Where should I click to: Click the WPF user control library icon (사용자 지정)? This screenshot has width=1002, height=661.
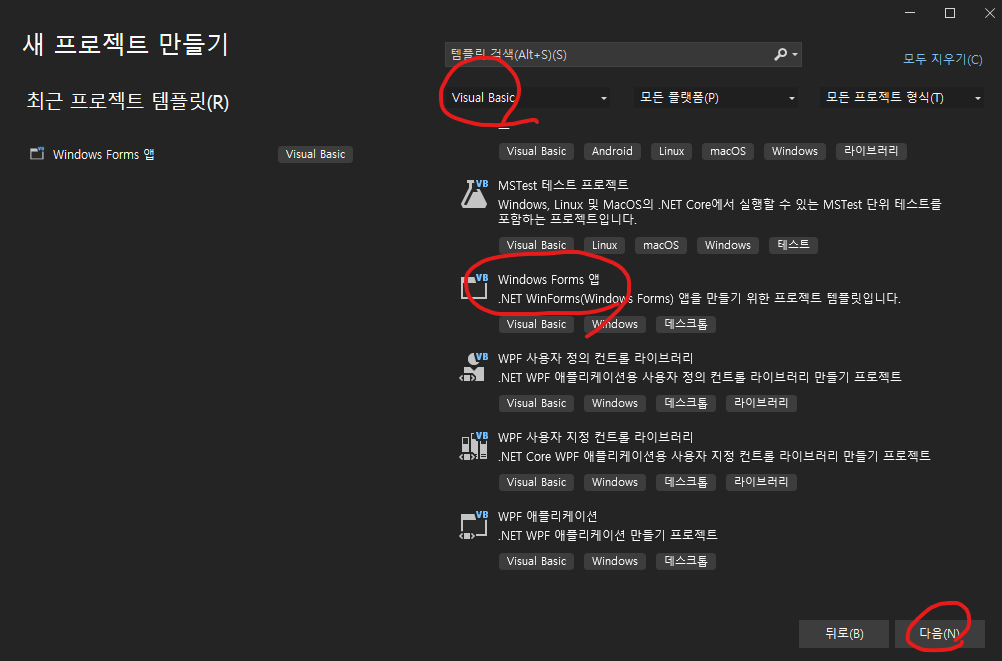474,446
